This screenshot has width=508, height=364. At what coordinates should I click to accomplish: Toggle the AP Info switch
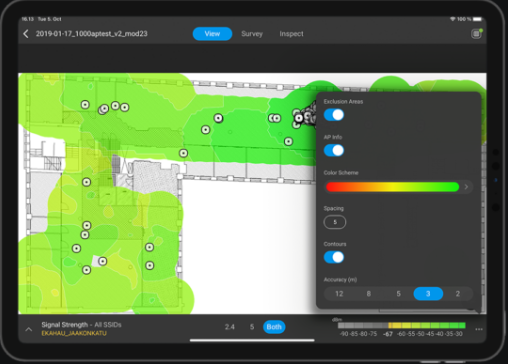[334, 150]
